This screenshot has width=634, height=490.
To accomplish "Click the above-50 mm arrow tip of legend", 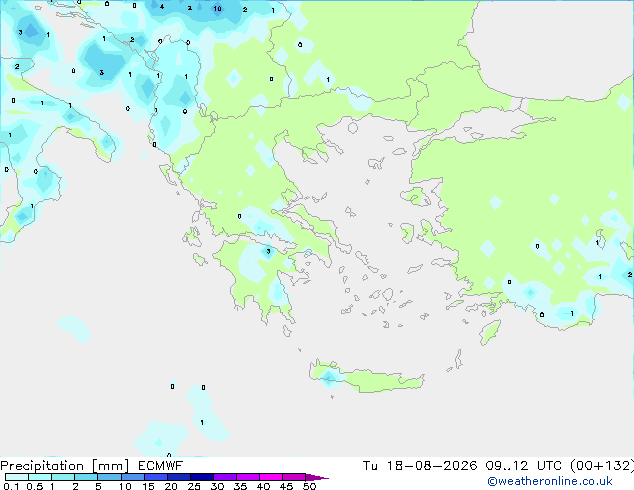I will pyautogui.click(x=317, y=477).
